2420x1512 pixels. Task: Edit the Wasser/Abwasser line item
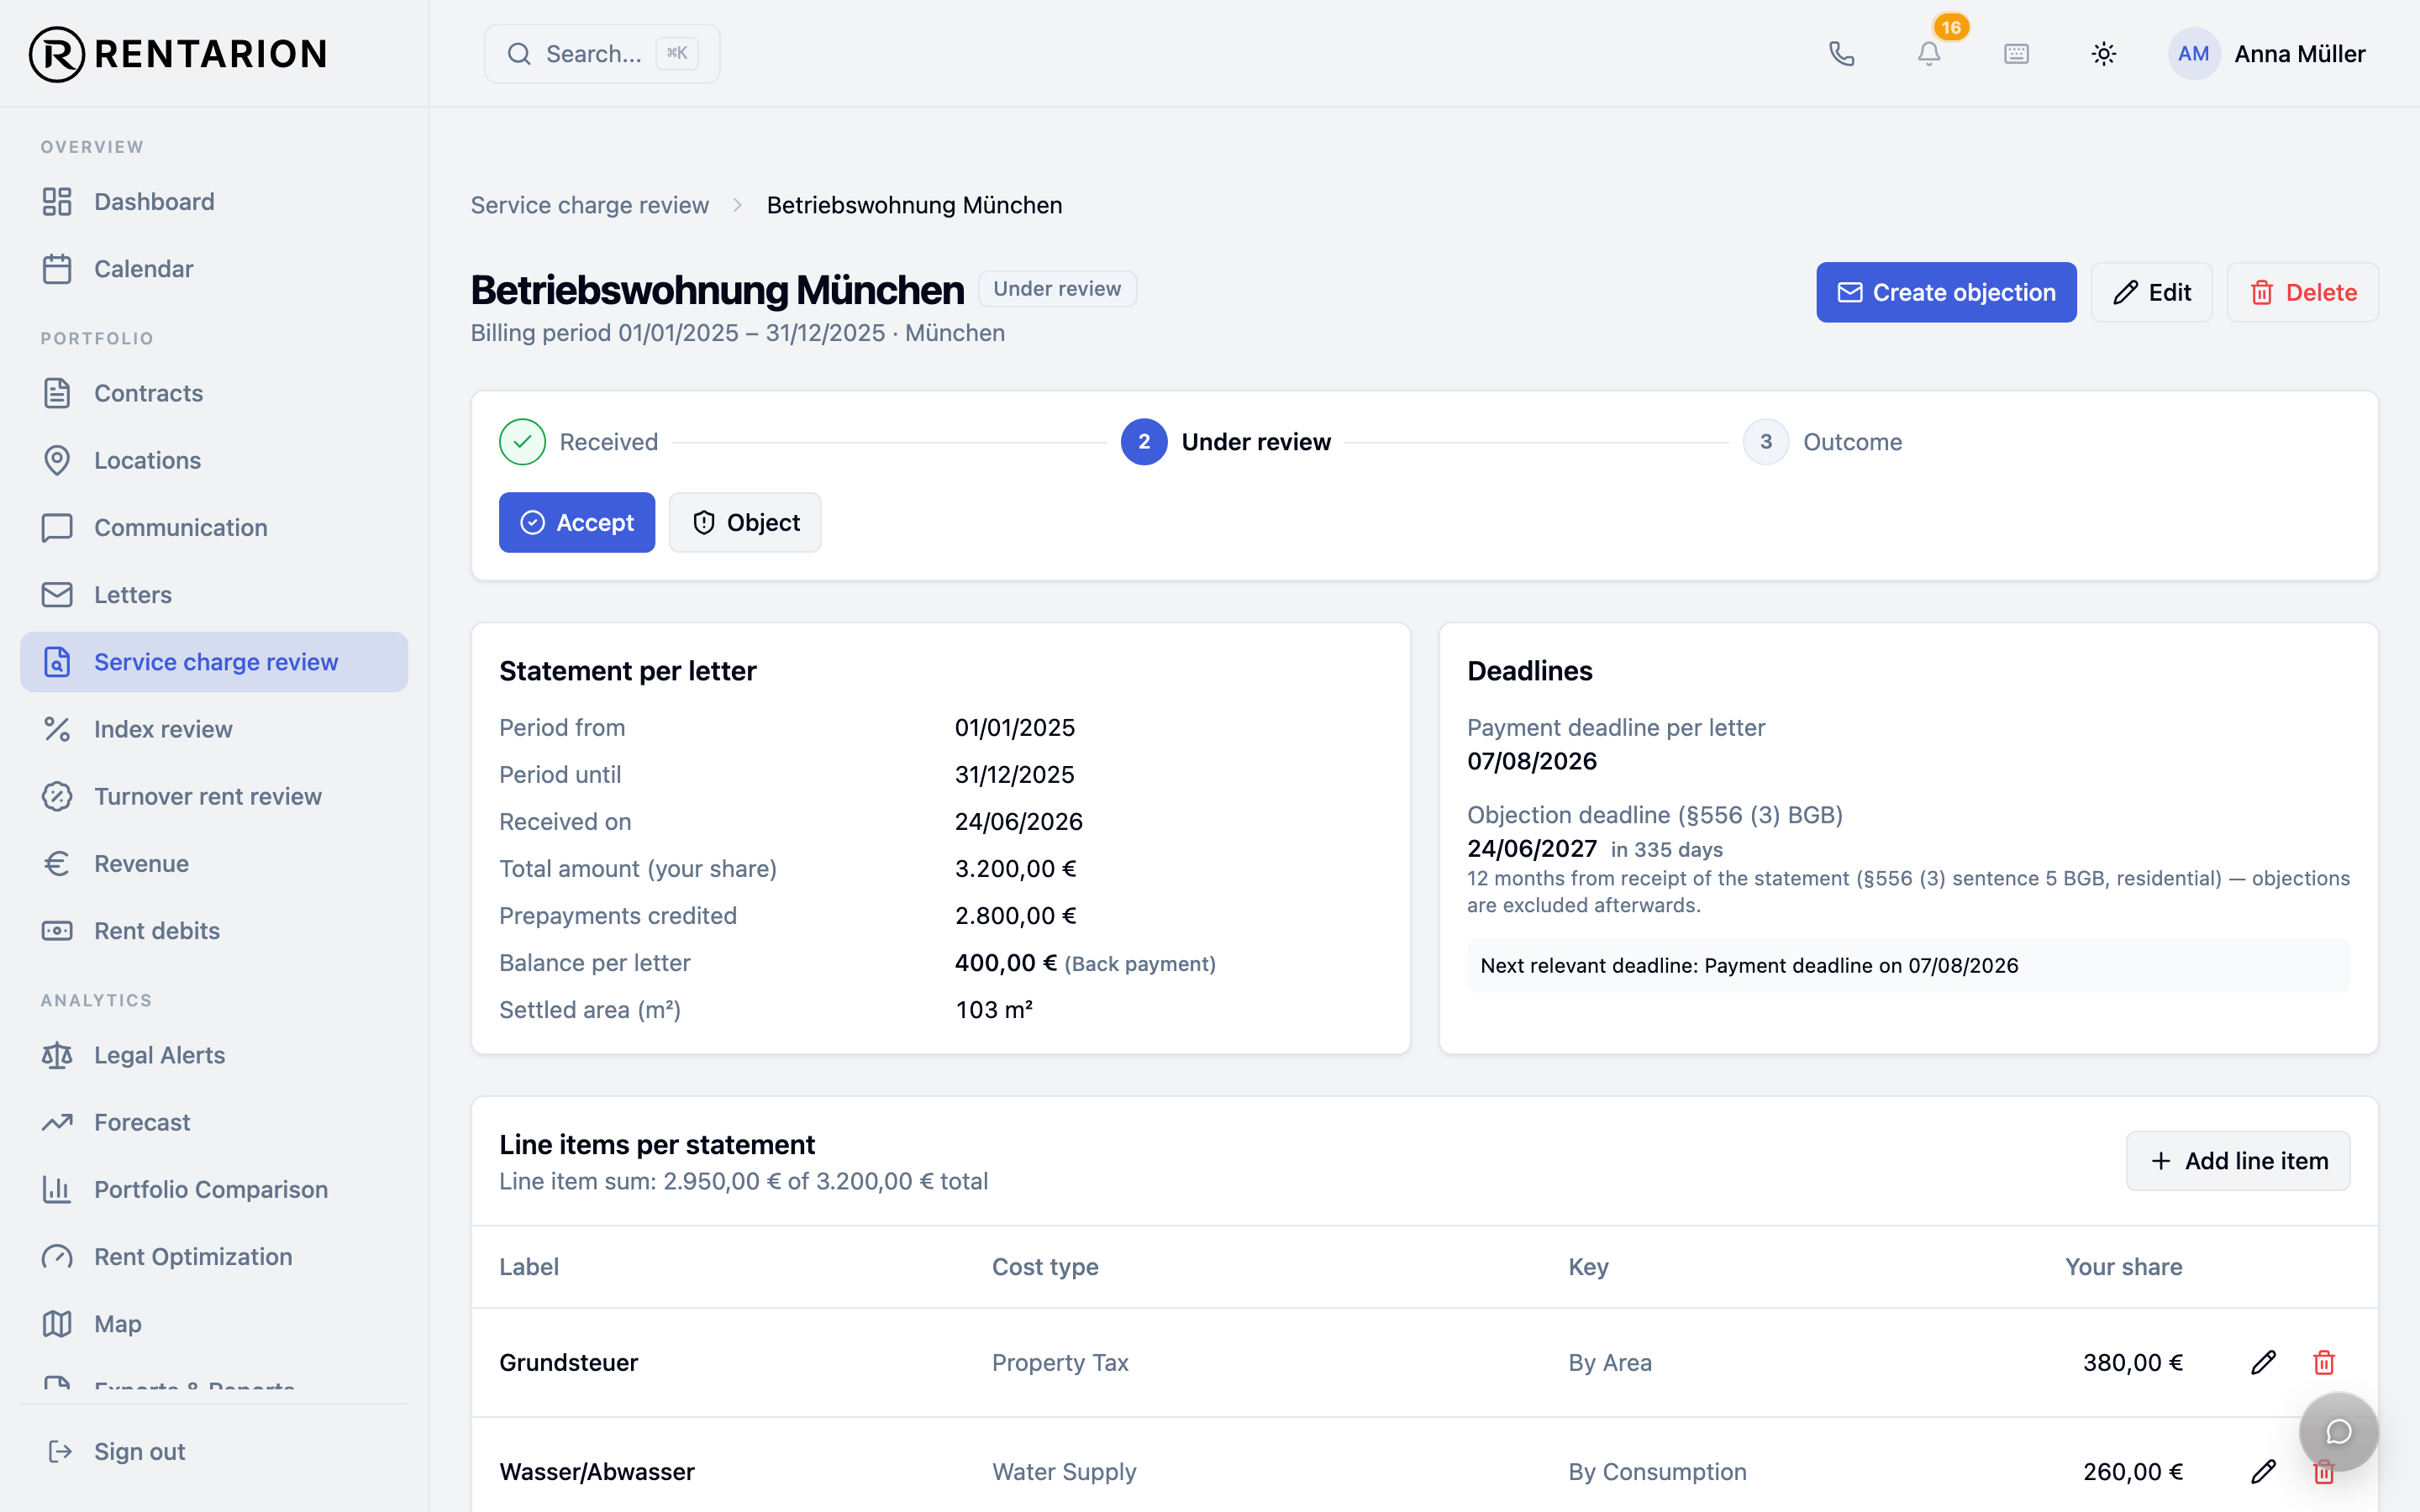[x=2264, y=1471]
